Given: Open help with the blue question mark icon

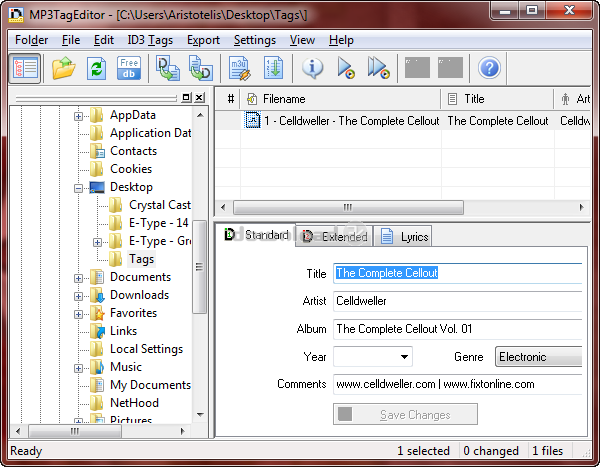Looking at the screenshot, I should click(489, 68).
